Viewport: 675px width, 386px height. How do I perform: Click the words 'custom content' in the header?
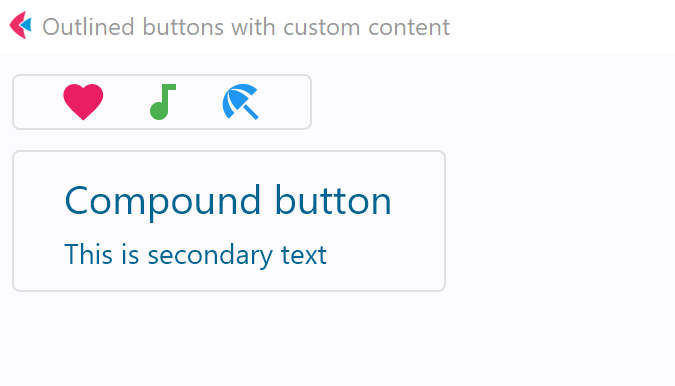click(366, 28)
